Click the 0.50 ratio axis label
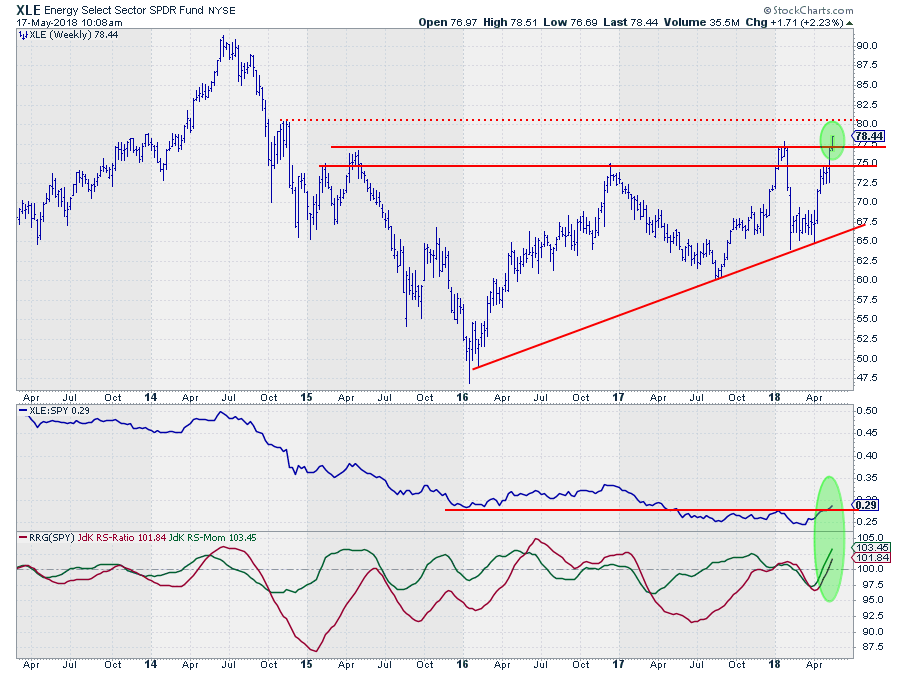The image size is (900, 673). click(x=866, y=411)
